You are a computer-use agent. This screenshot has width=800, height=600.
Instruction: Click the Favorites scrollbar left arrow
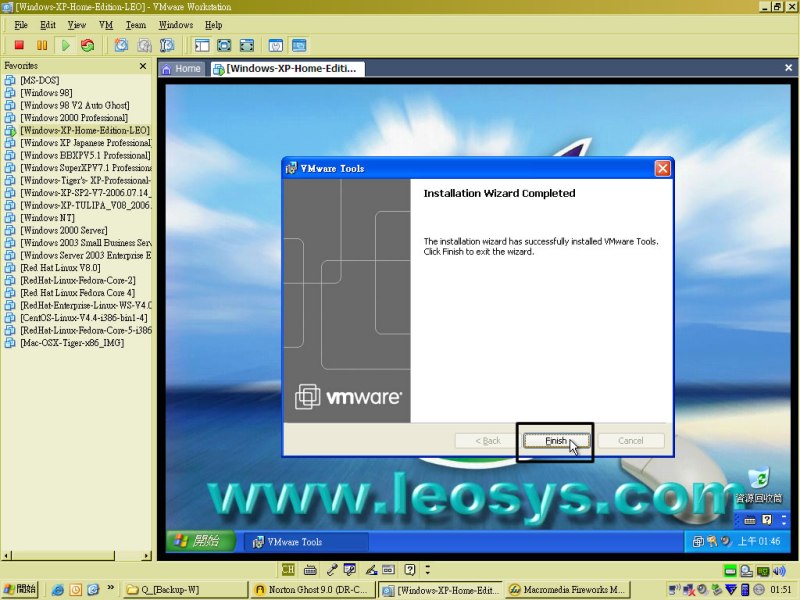[6, 556]
